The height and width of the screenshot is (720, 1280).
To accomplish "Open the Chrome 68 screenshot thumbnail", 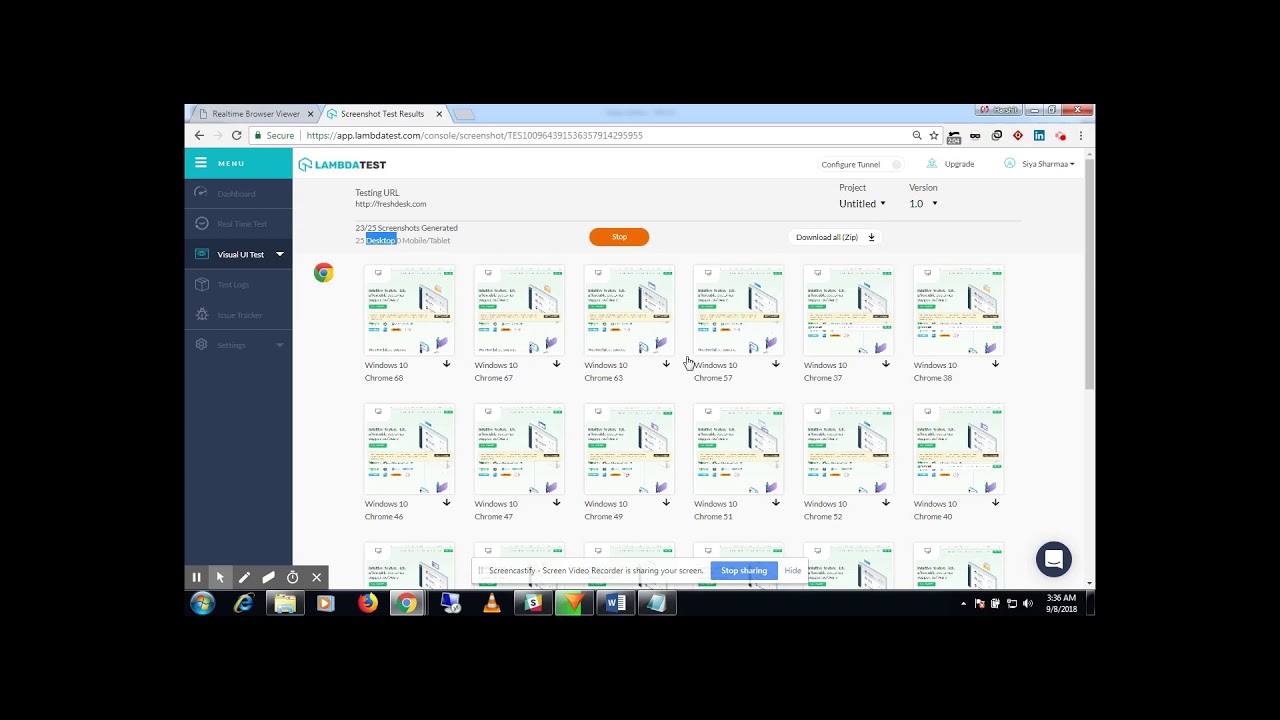I will coord(409,310).
